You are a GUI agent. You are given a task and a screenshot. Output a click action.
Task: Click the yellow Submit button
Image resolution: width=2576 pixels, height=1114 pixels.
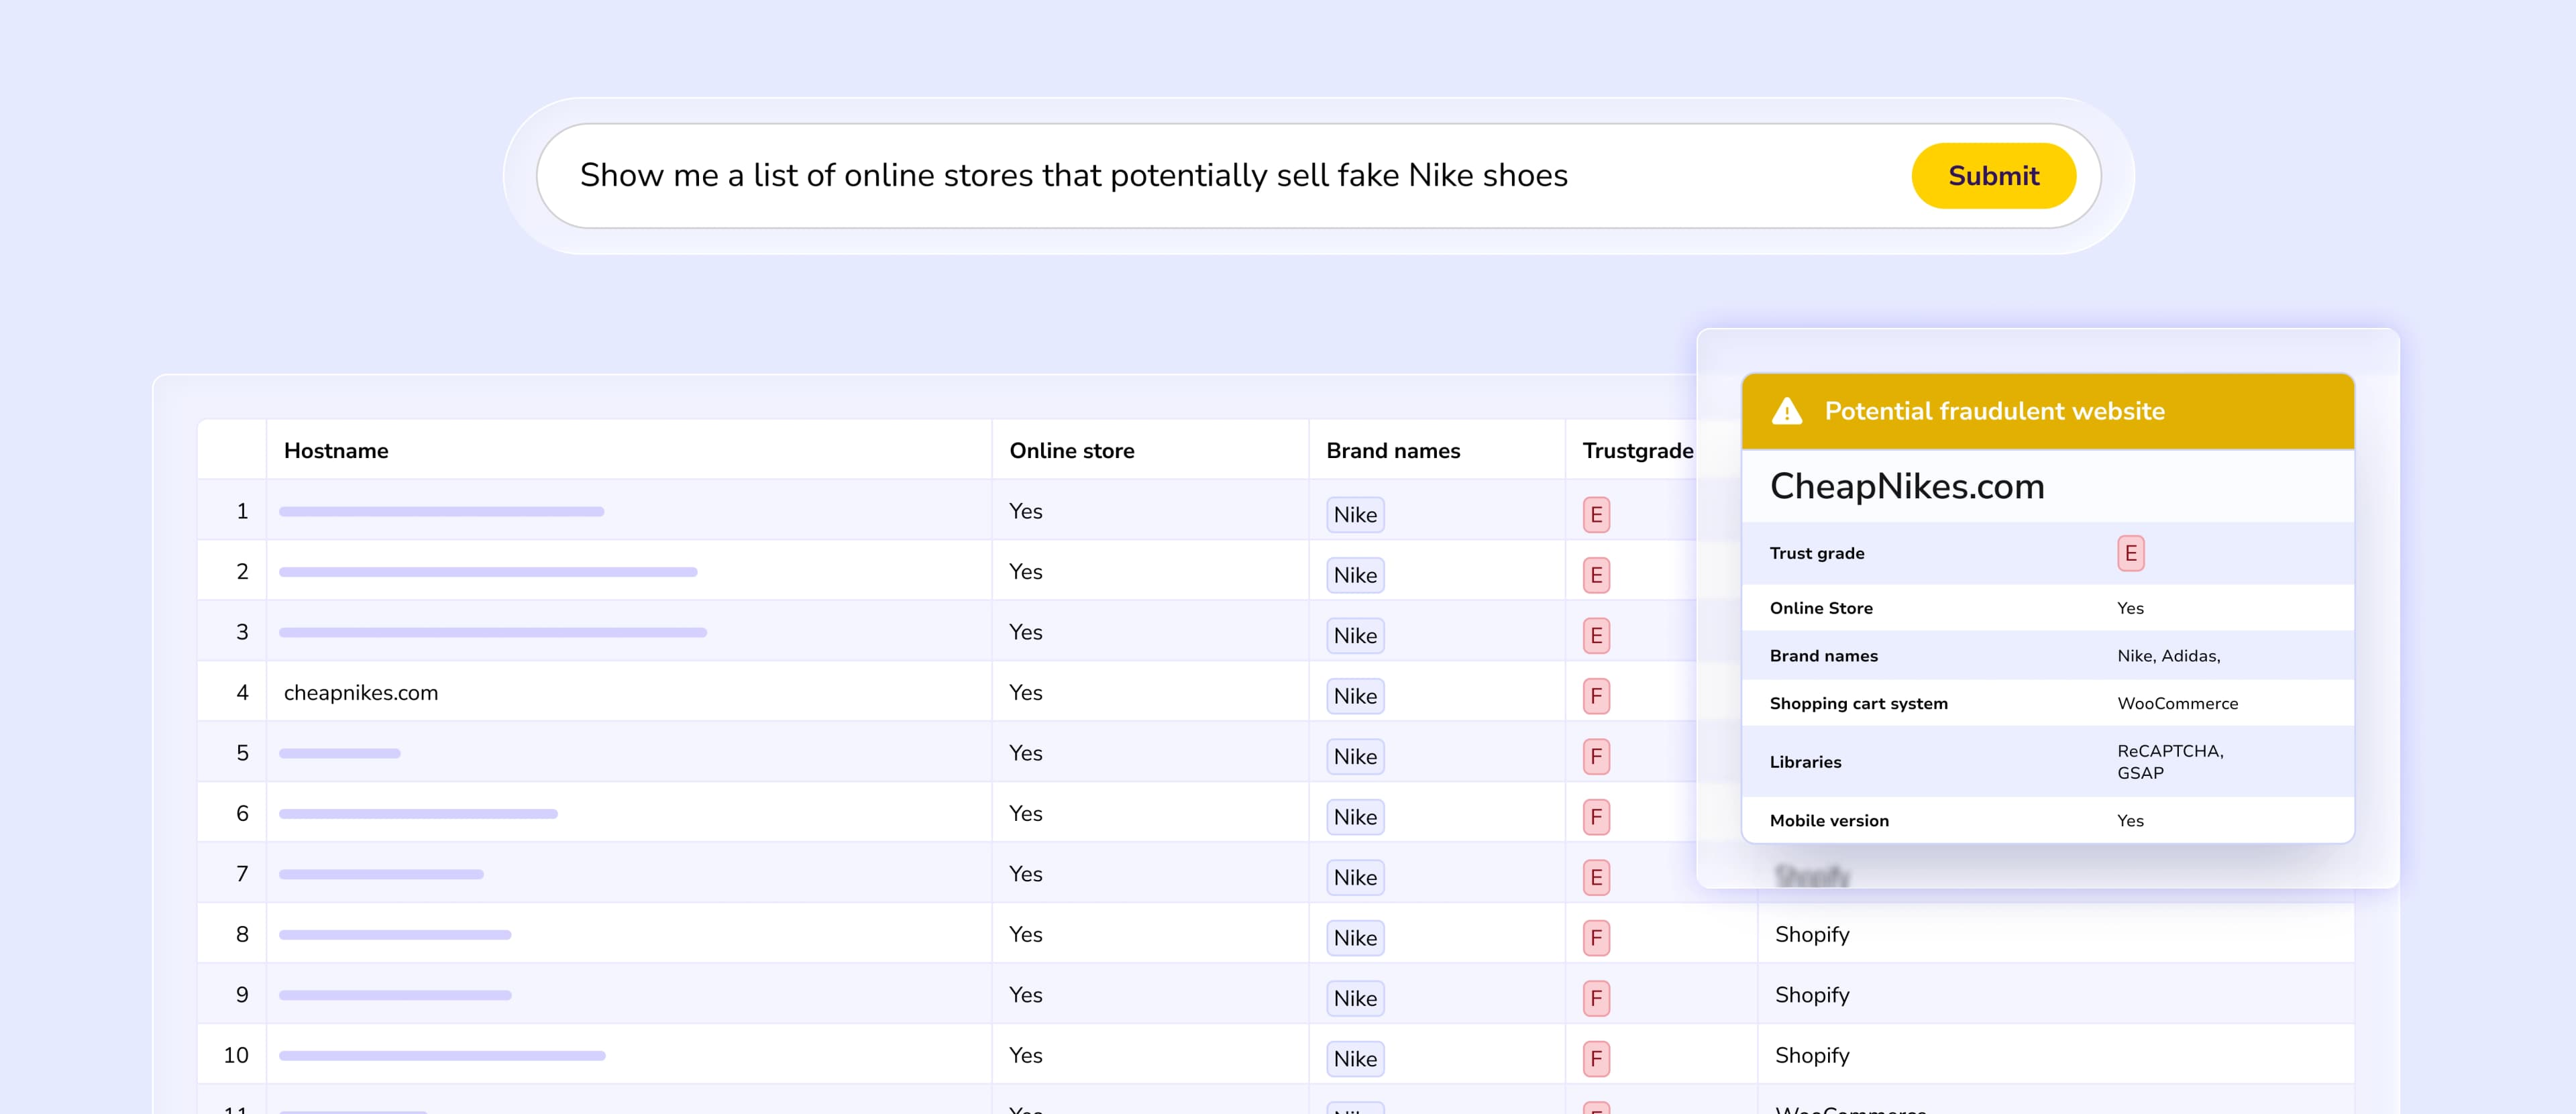pos(1992,176)
